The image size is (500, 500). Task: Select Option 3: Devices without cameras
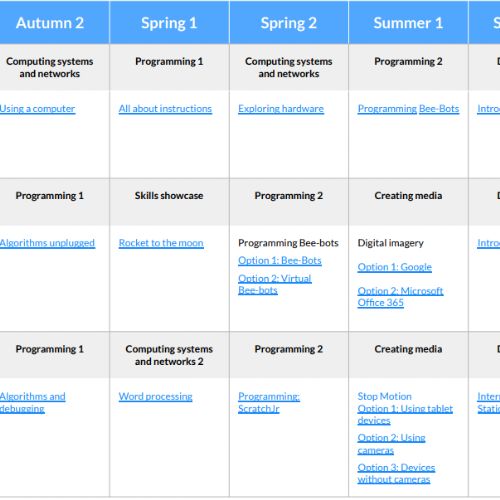click(396, 473)
